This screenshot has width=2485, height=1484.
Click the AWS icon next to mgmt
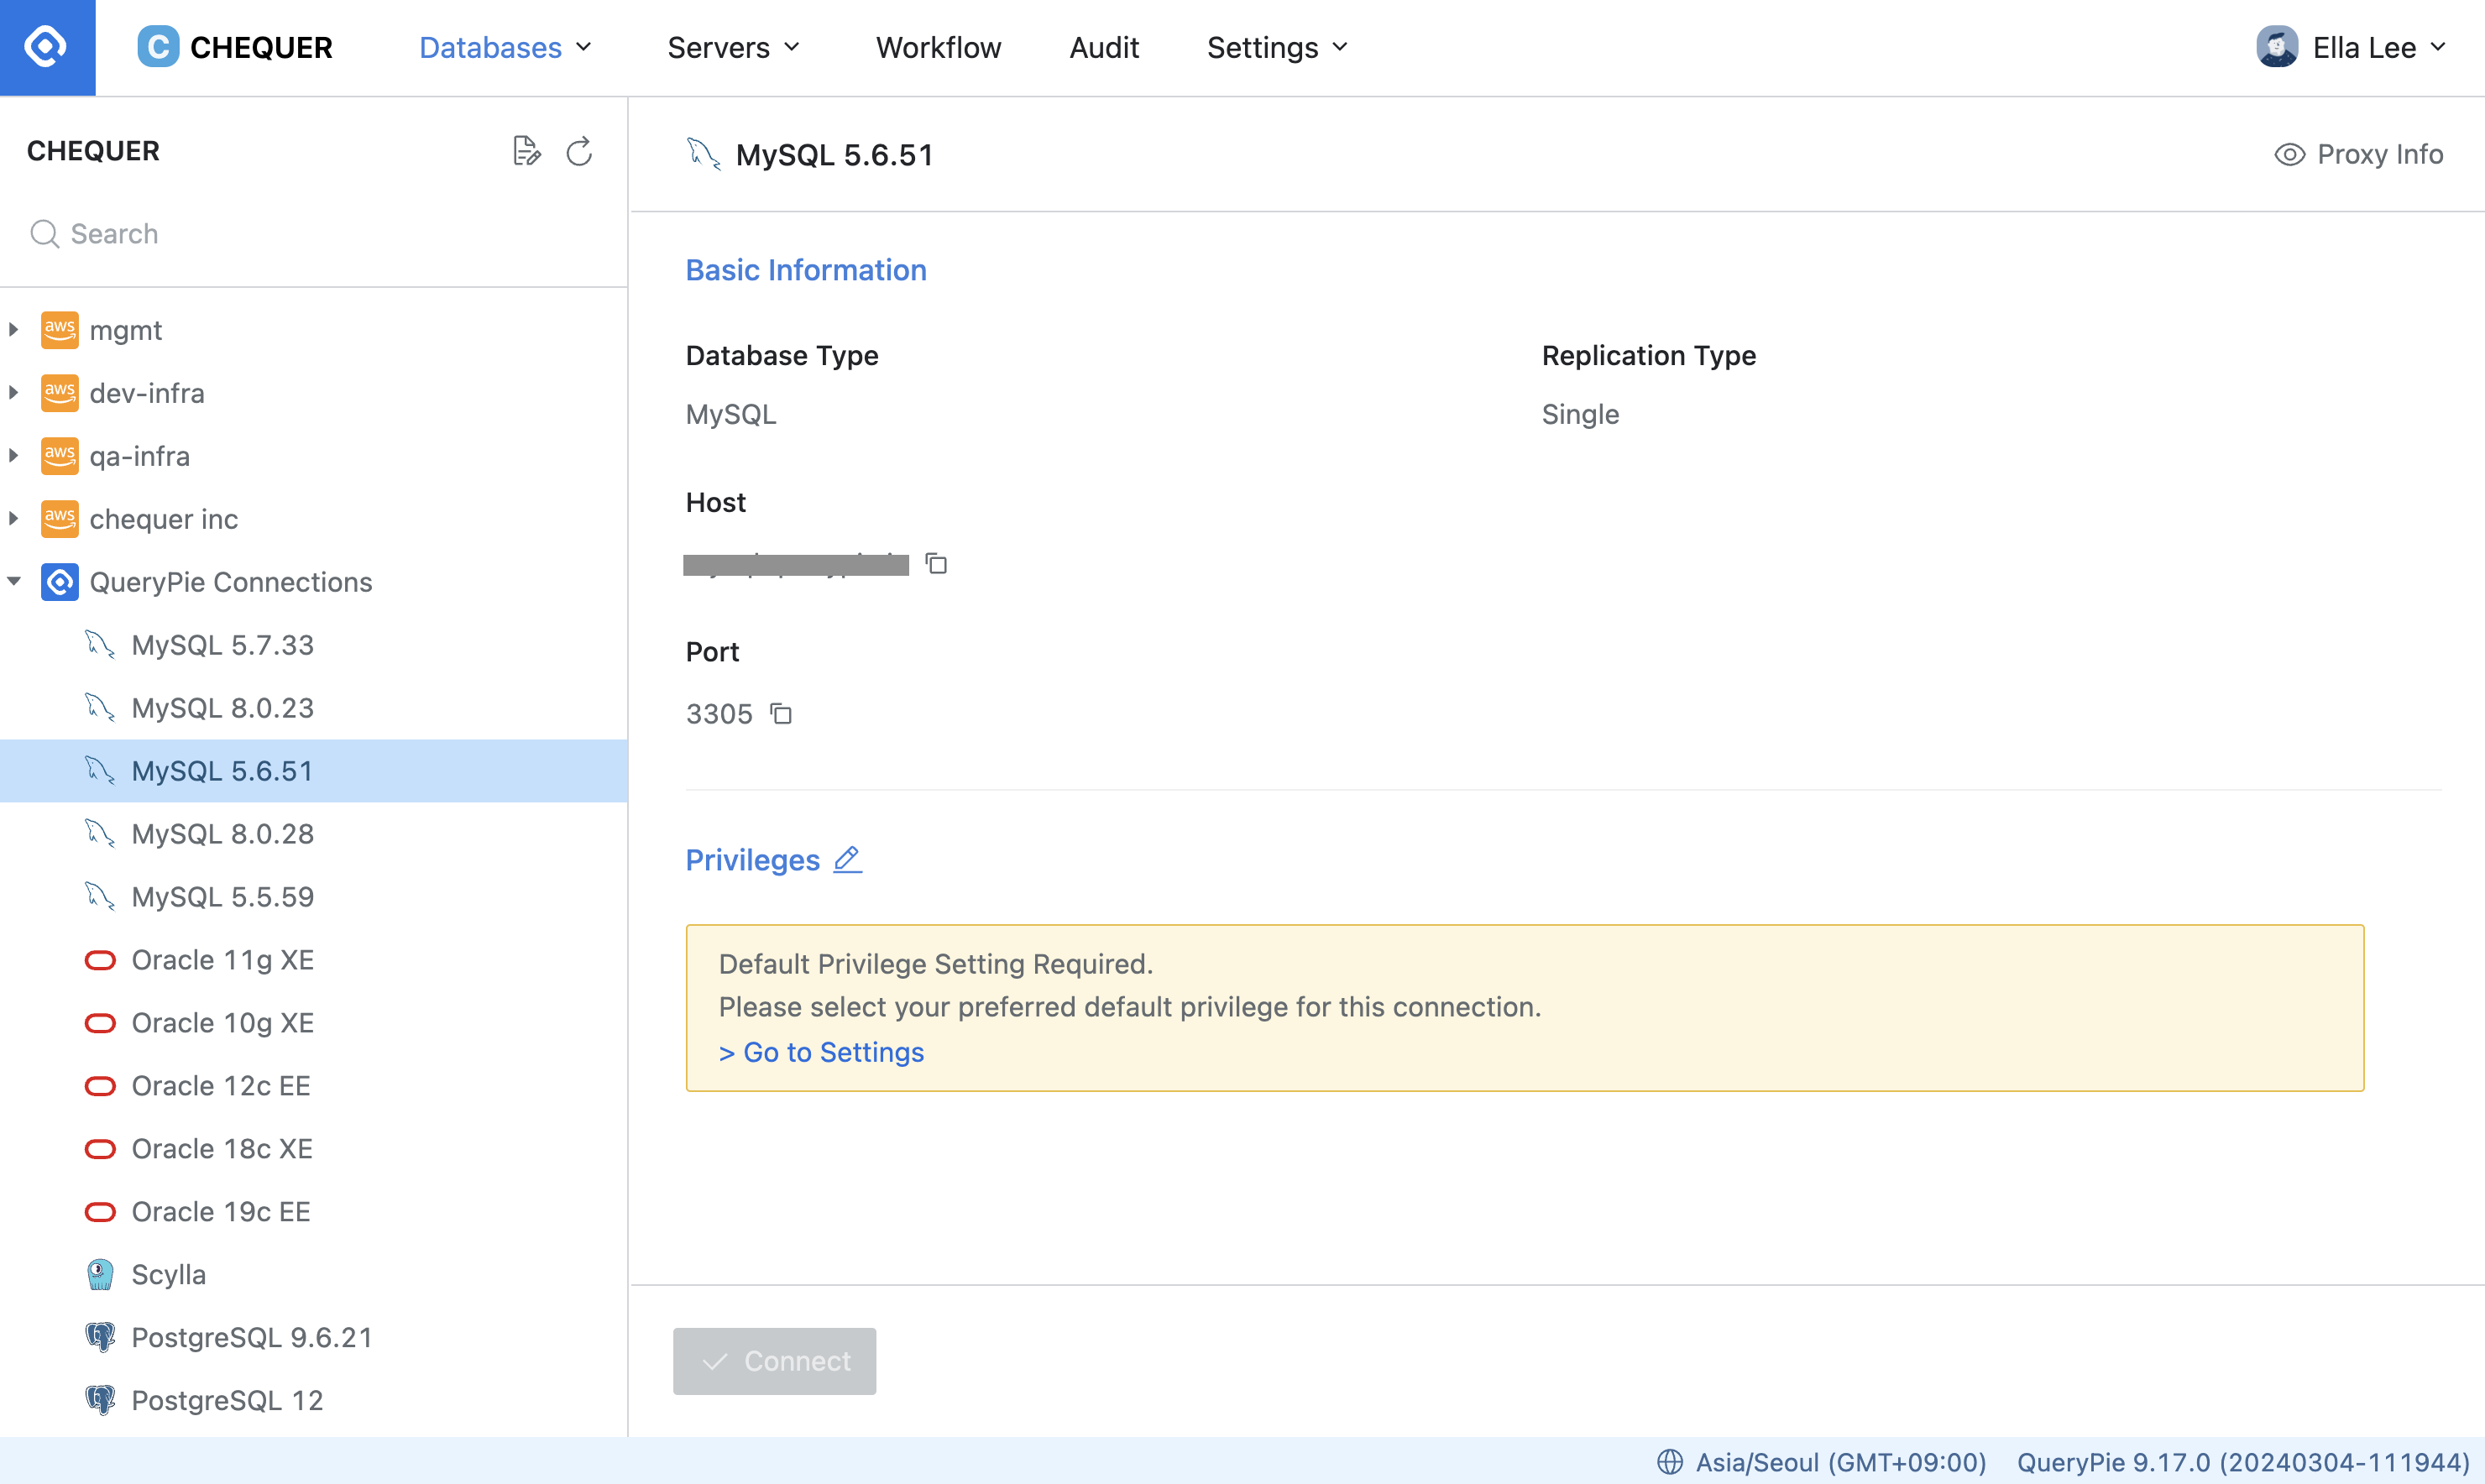tap(60, 330)
